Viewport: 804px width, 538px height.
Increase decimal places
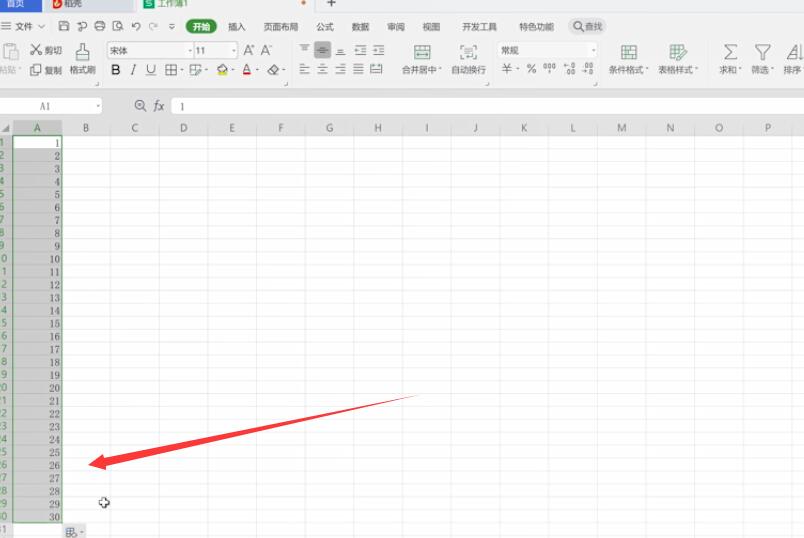tap(569, 68)
